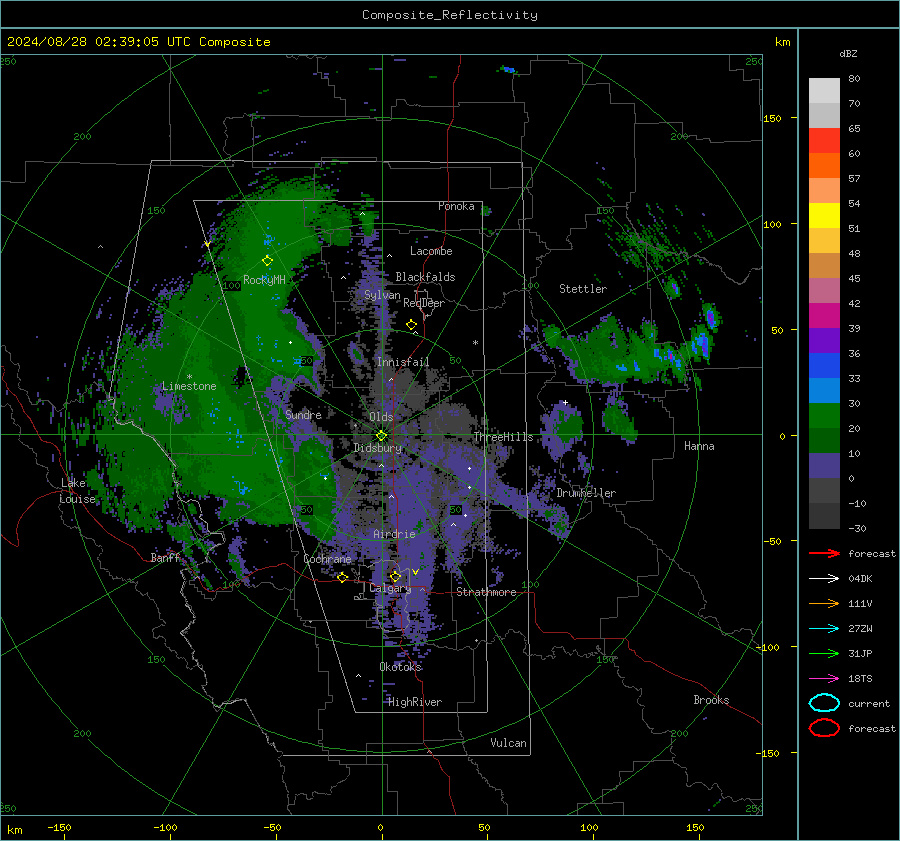The image size is (900, 841).
Task: Click the yellow diamond marker above Calgary label
Action: click(395, 576)
